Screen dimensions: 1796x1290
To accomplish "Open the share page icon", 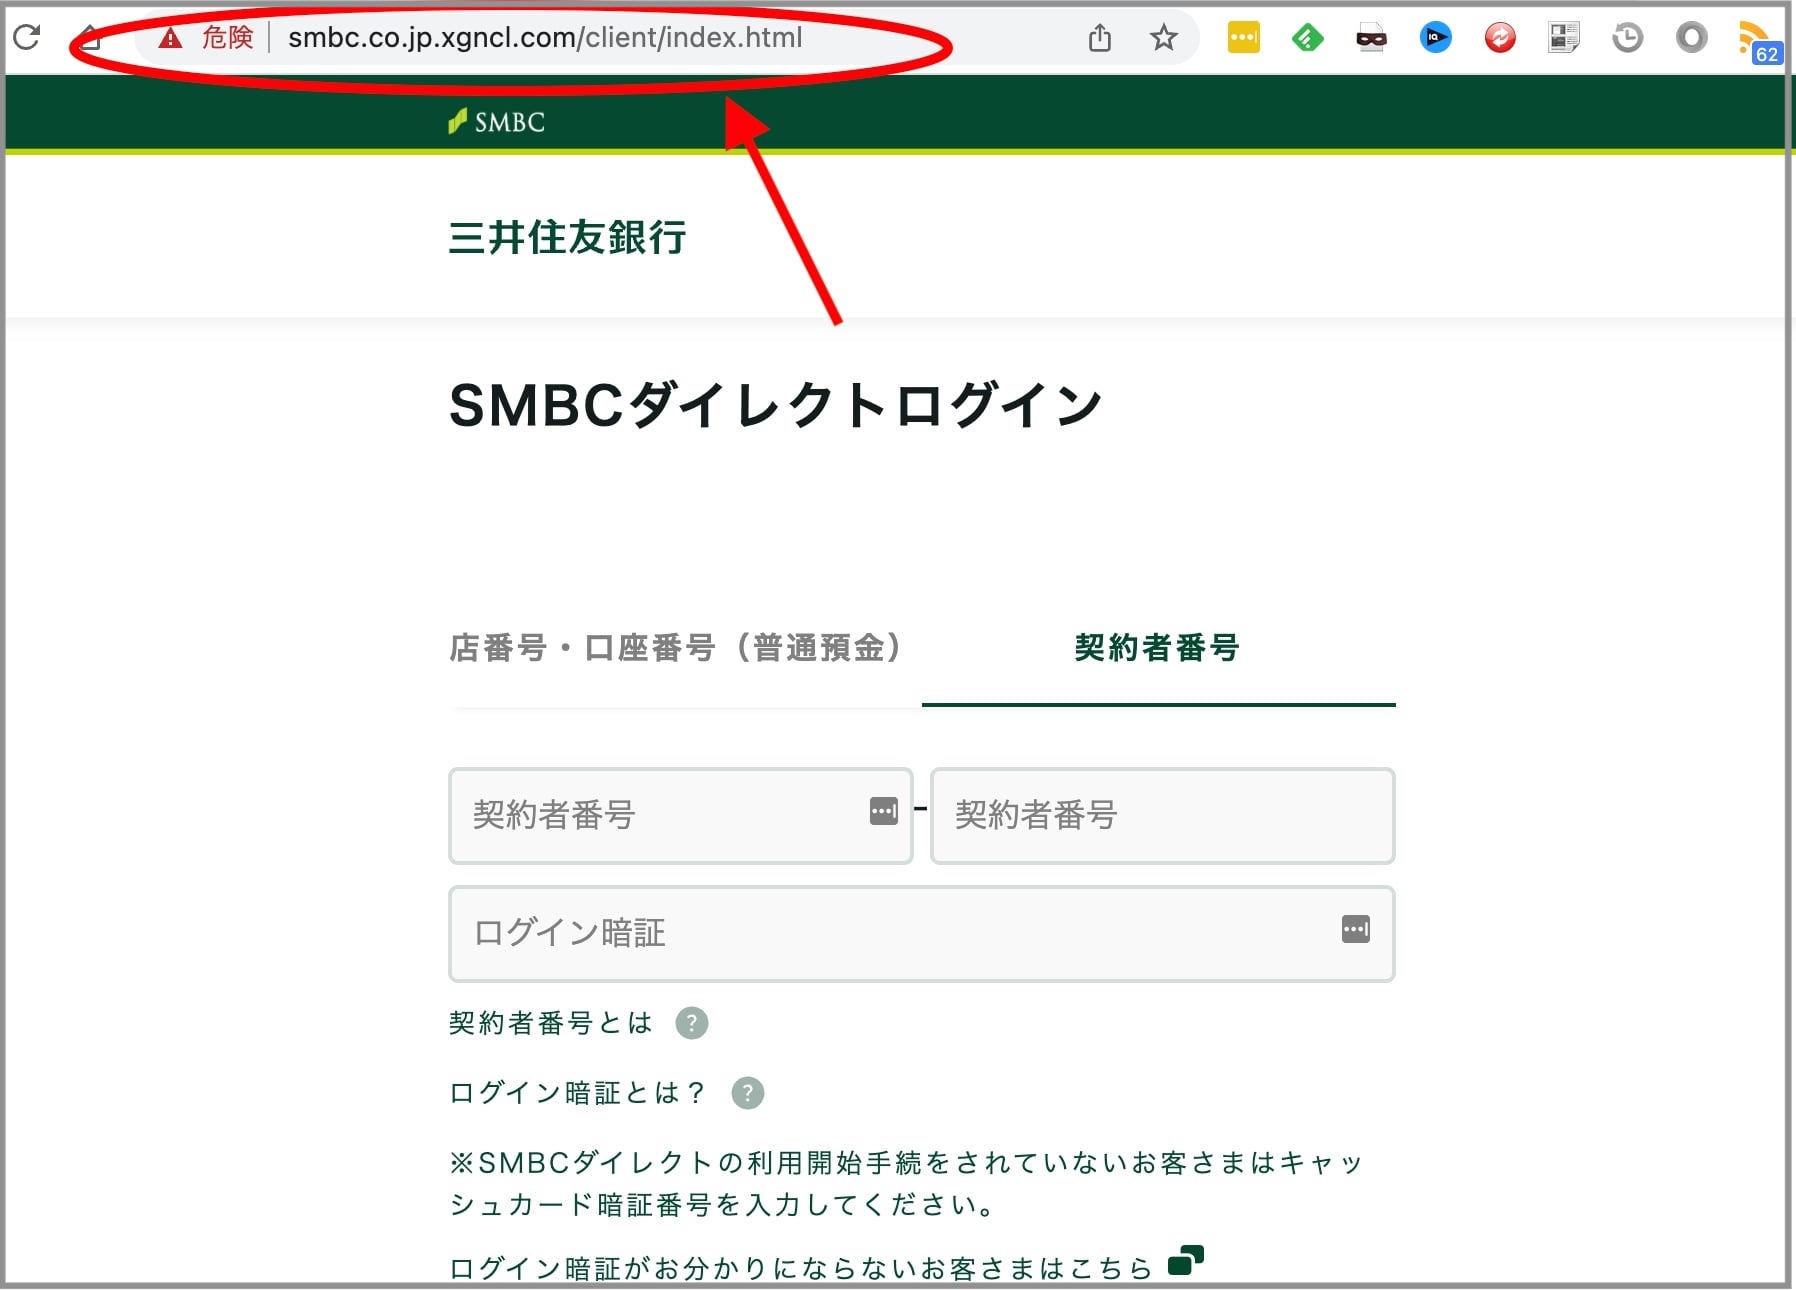I will (x=1100, y=38).
